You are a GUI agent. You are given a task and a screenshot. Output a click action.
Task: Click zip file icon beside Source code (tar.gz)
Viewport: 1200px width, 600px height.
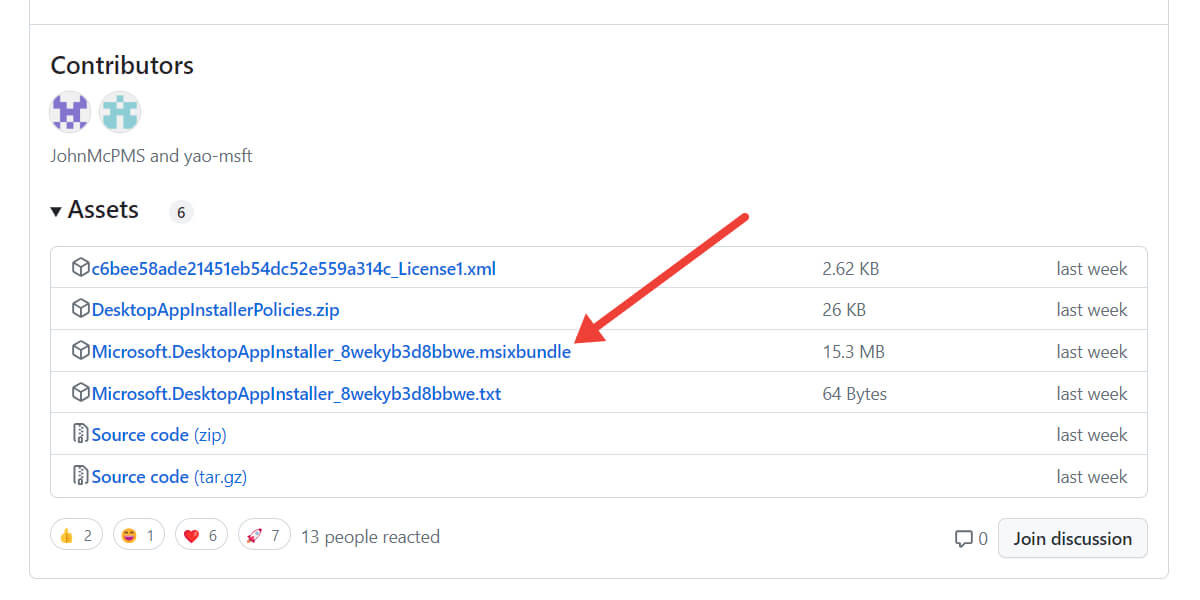coord(81,476)
